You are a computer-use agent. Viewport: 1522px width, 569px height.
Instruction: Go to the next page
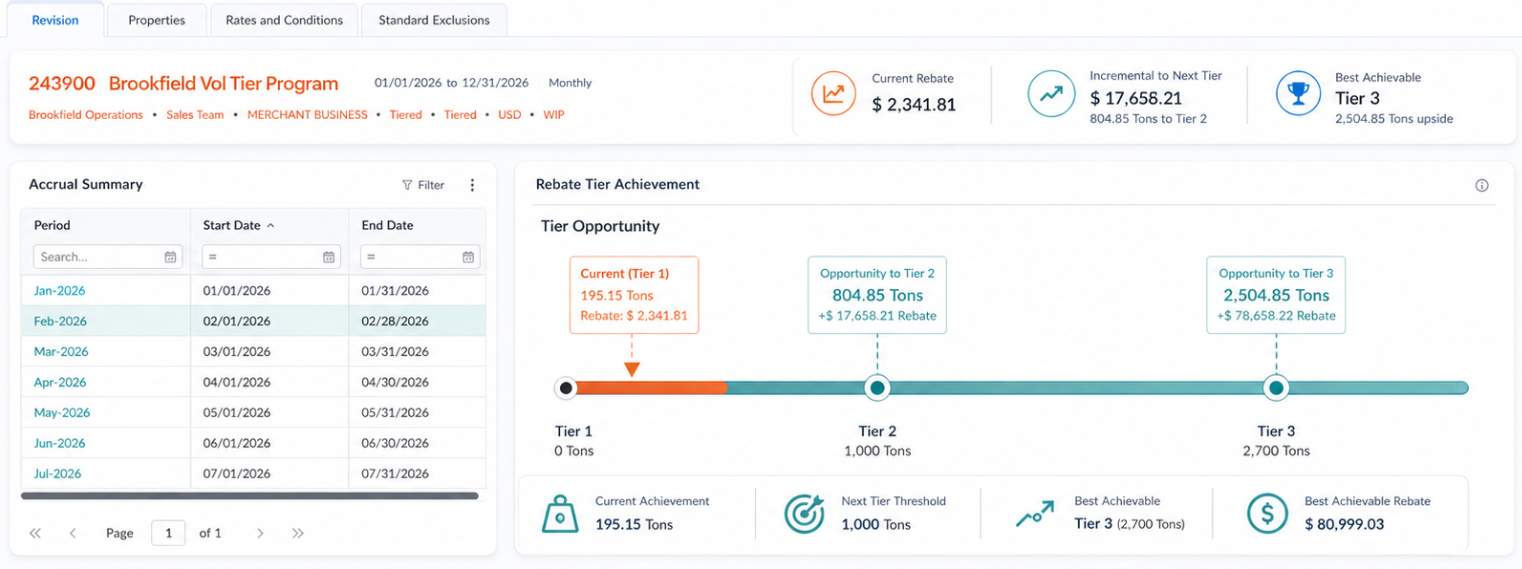260,533
